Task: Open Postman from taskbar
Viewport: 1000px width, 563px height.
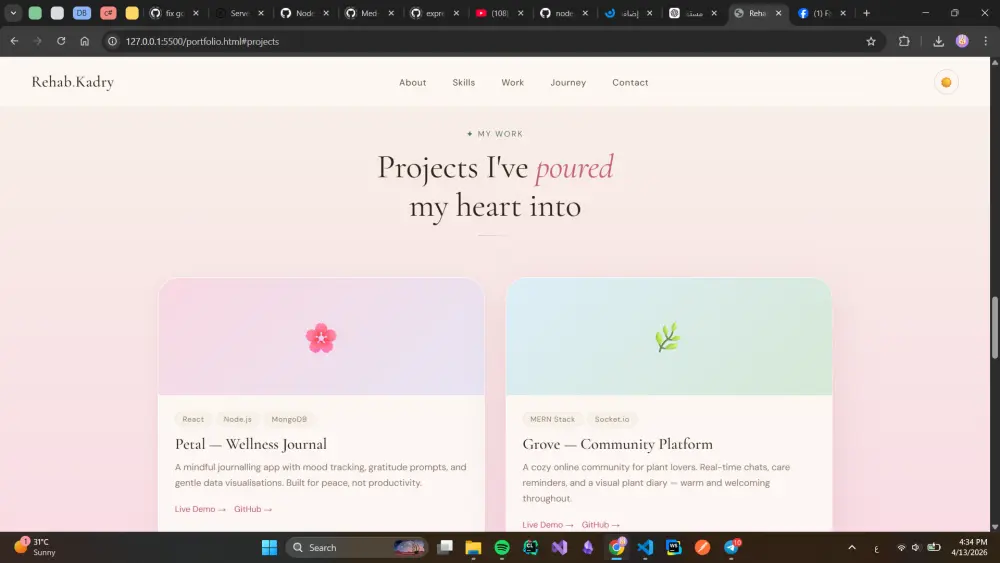Action: 702,547
